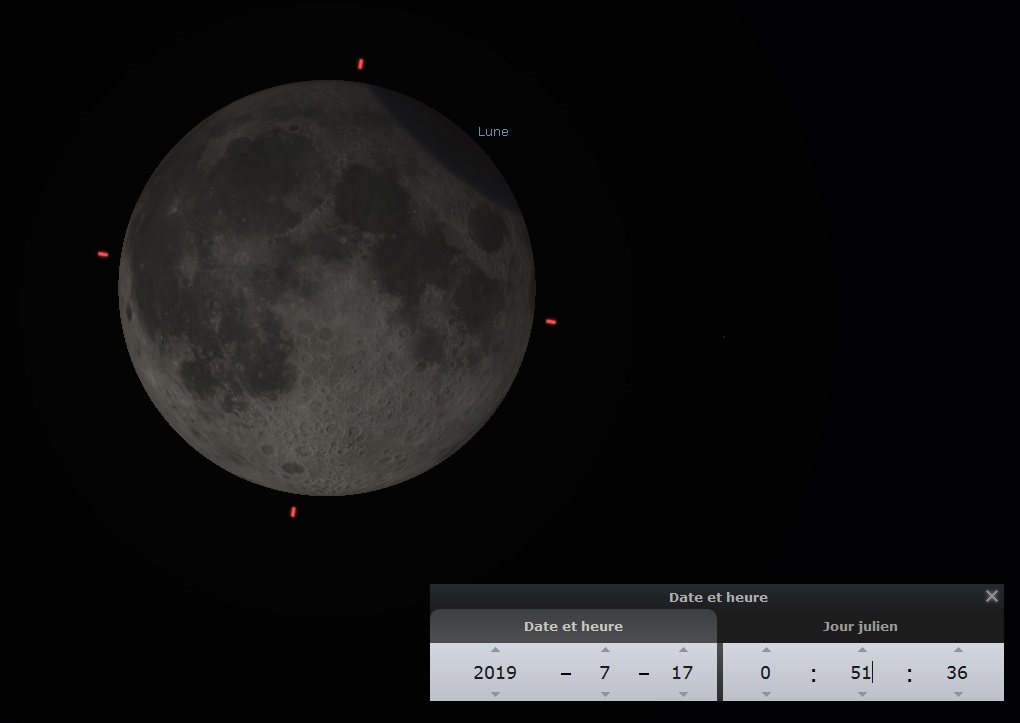This screenshot has height=723, width=1020.
Task: Close the Date et heure dialog
Action: coord(991,596)
